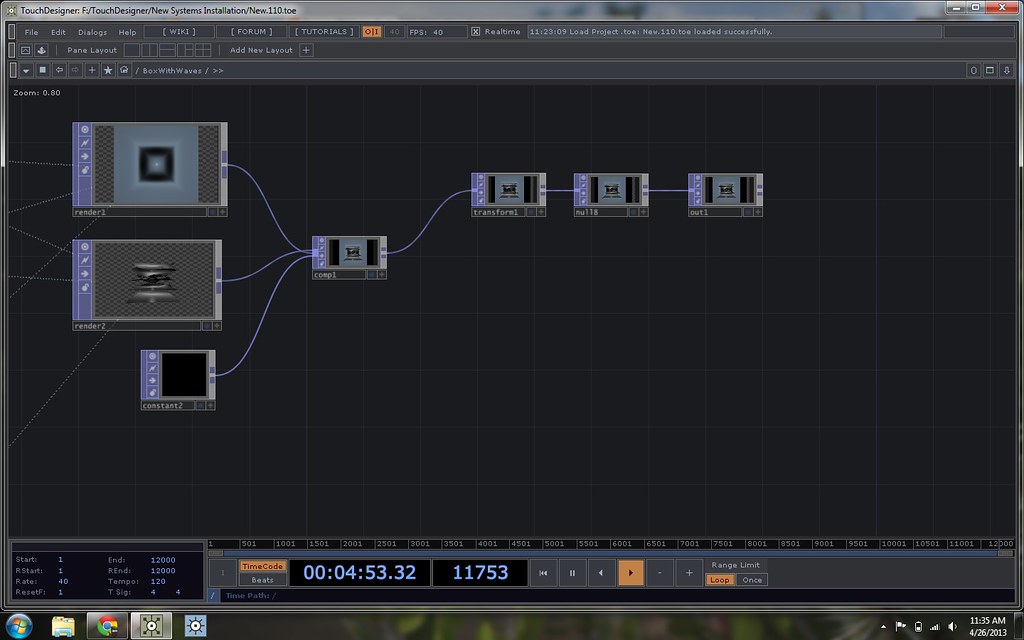1024x640 pixels.
Task: Click the timeline ruler at frame 6001
Action: [623, 544]
